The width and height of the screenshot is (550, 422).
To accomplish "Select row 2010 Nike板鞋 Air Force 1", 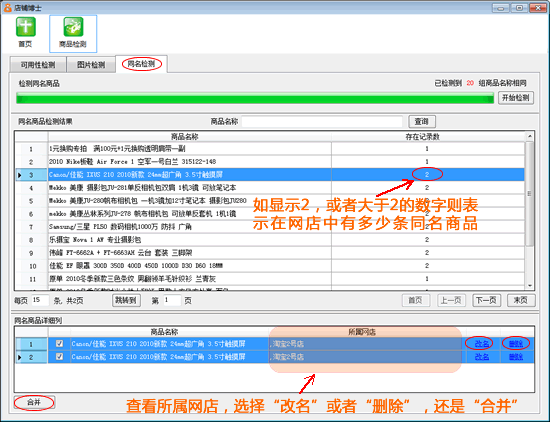I will click(x=269, y=162).
